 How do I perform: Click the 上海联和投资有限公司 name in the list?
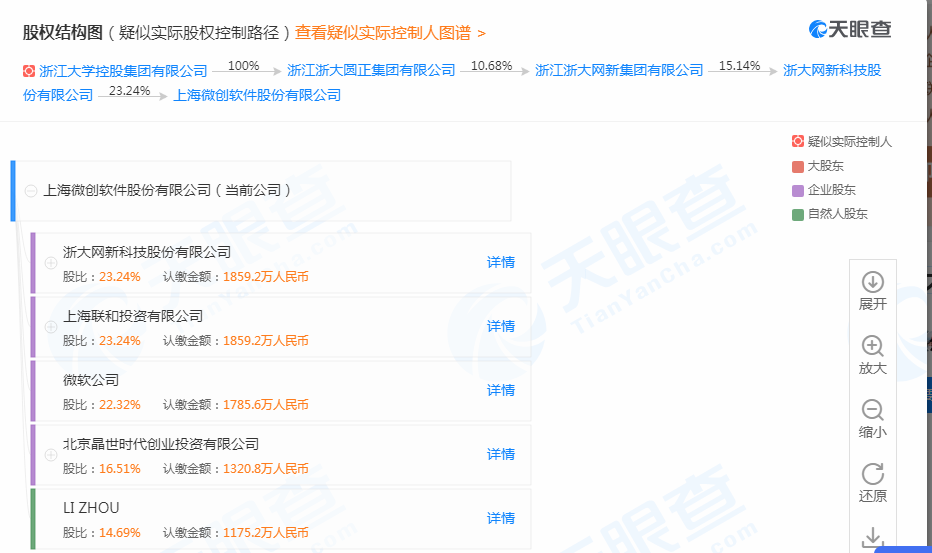click(133, 316)
